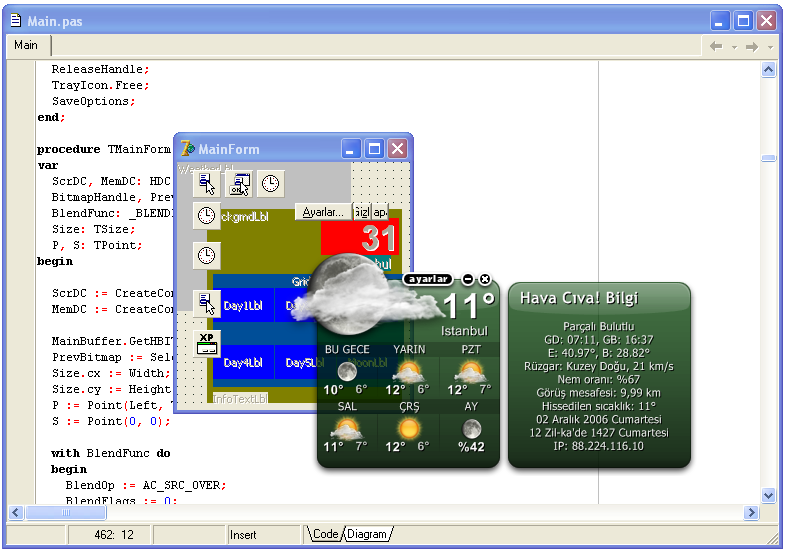
Task: Click the YARIN partly cloudy icon
Action: click(409, 373)
